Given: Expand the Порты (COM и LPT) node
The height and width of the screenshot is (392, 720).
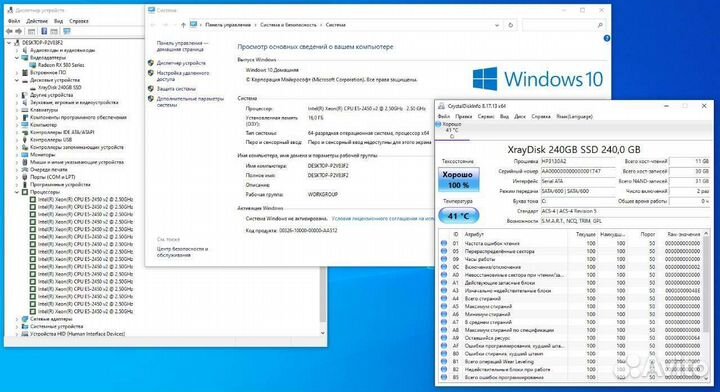Looking at the screenshot, I should click(17, 177).
